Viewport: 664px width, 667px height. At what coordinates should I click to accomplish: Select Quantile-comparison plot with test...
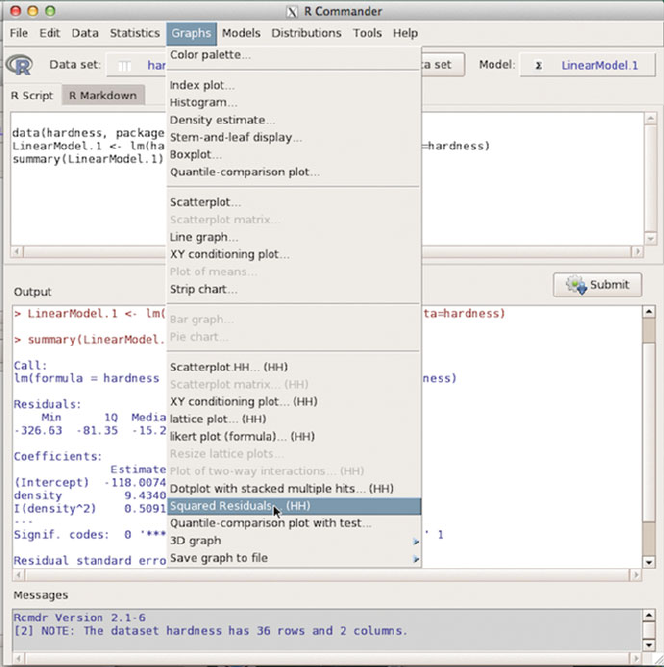[x=294, y=523]
